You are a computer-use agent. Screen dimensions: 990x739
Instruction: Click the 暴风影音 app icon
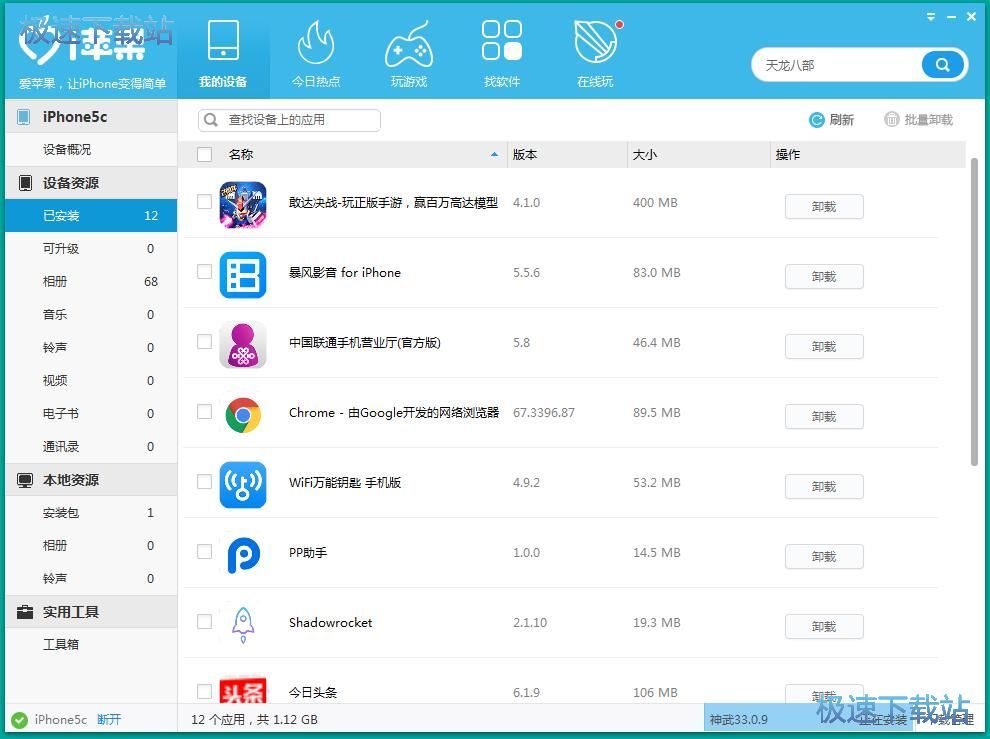click(x=243, y=275)
